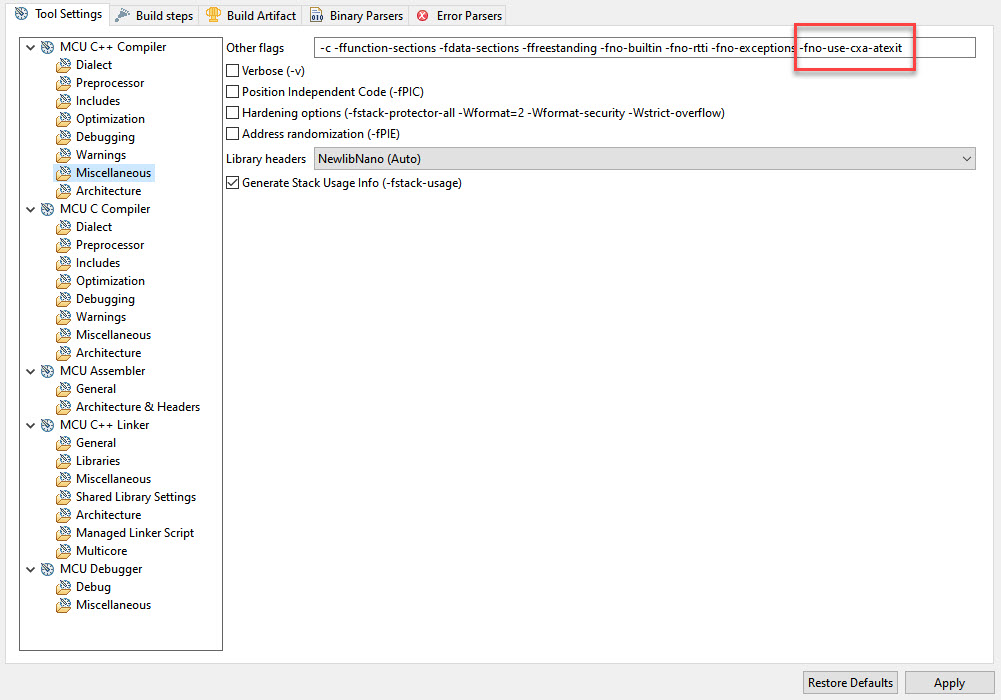Click the Build steps tab icon
This screenshot has height=700, width=1001.
coord(122,16)
